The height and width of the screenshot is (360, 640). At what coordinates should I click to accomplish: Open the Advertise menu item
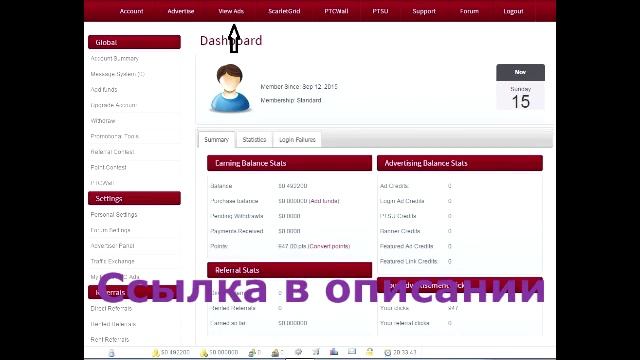180,11
